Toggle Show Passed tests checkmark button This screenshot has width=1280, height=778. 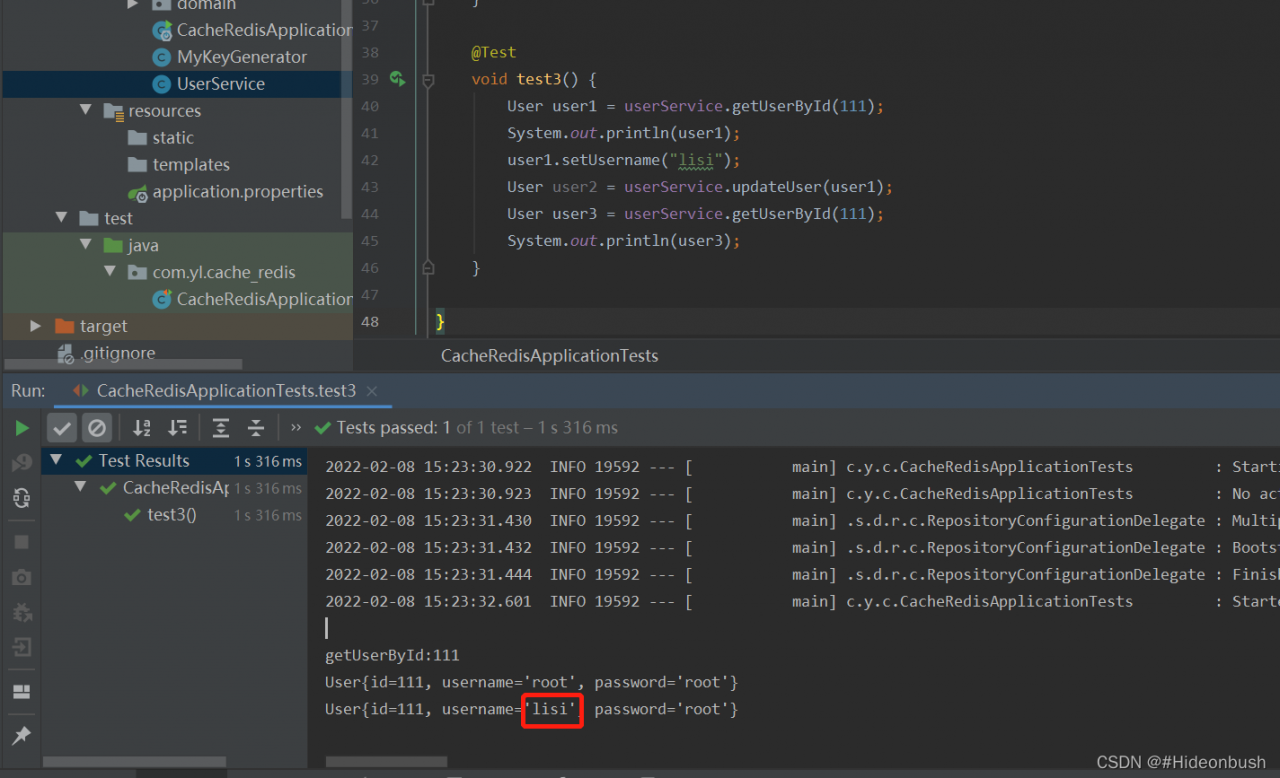coord(62,428)
